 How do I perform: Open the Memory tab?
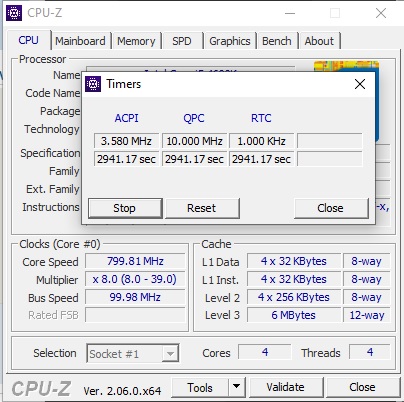coord(136,41)
